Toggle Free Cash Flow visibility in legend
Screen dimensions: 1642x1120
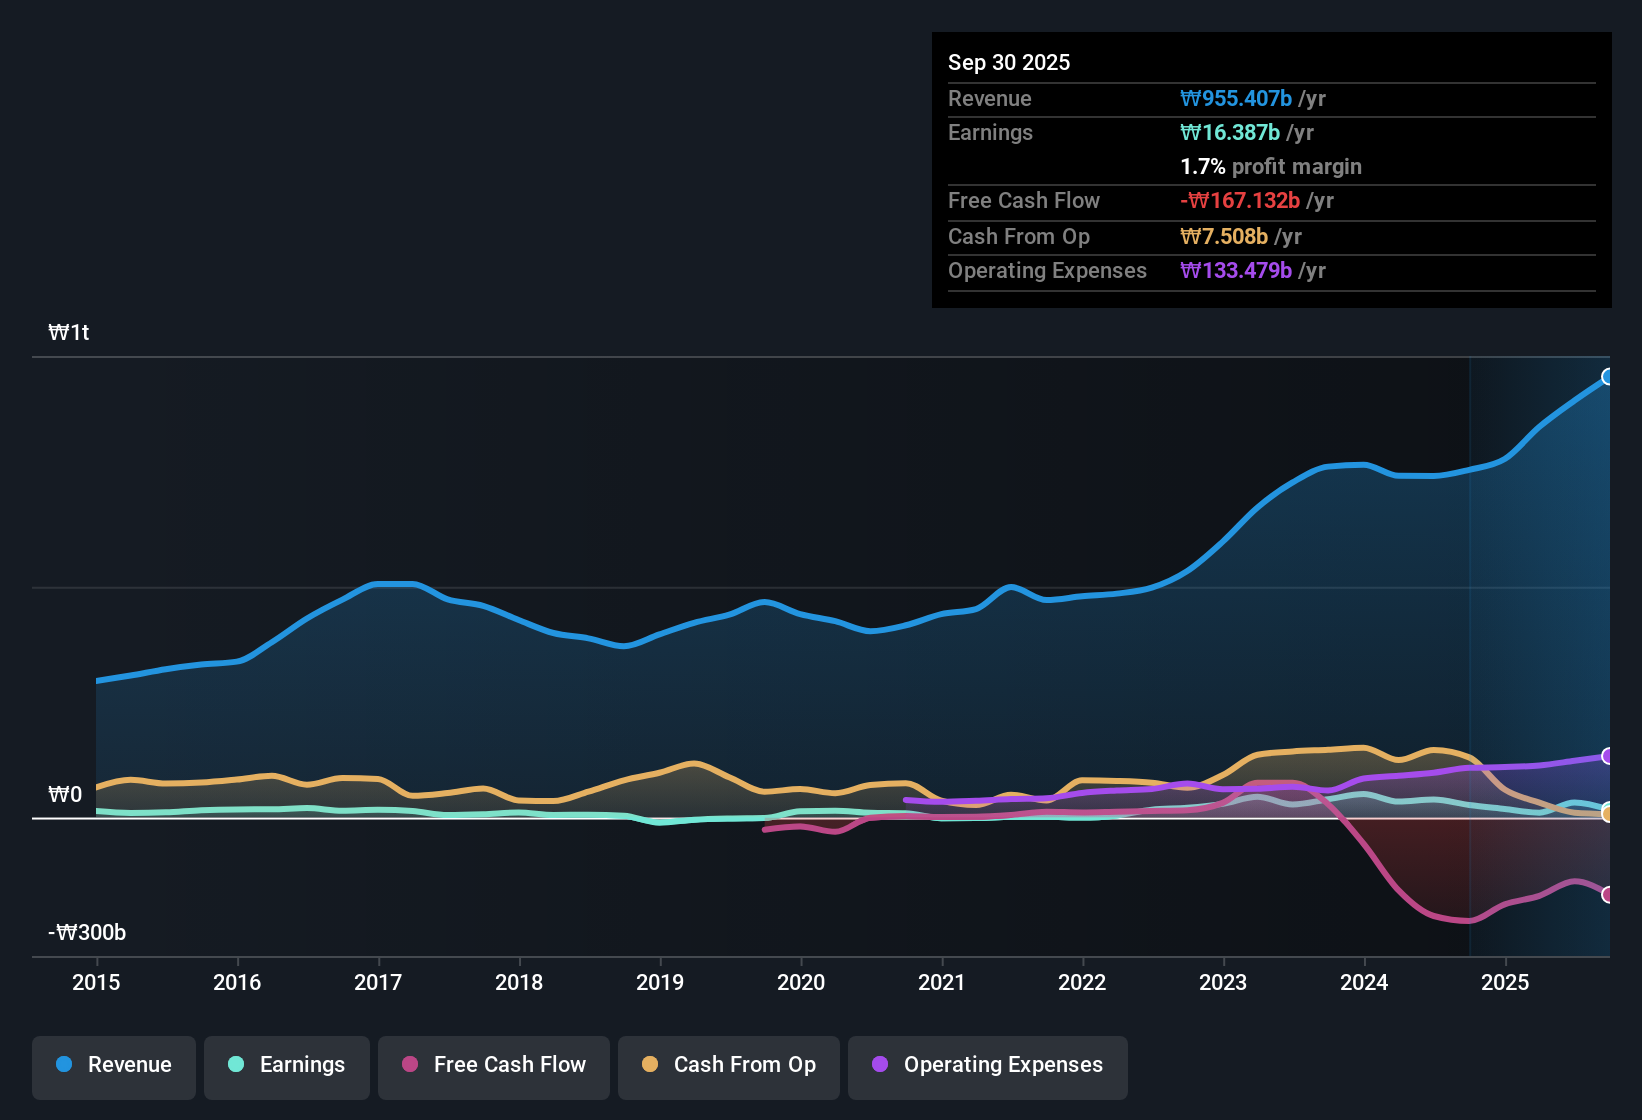tap(493, 1065)
